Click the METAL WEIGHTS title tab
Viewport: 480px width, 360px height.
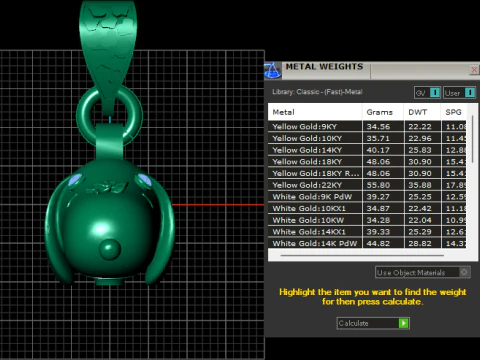click(x=324, y=67)
